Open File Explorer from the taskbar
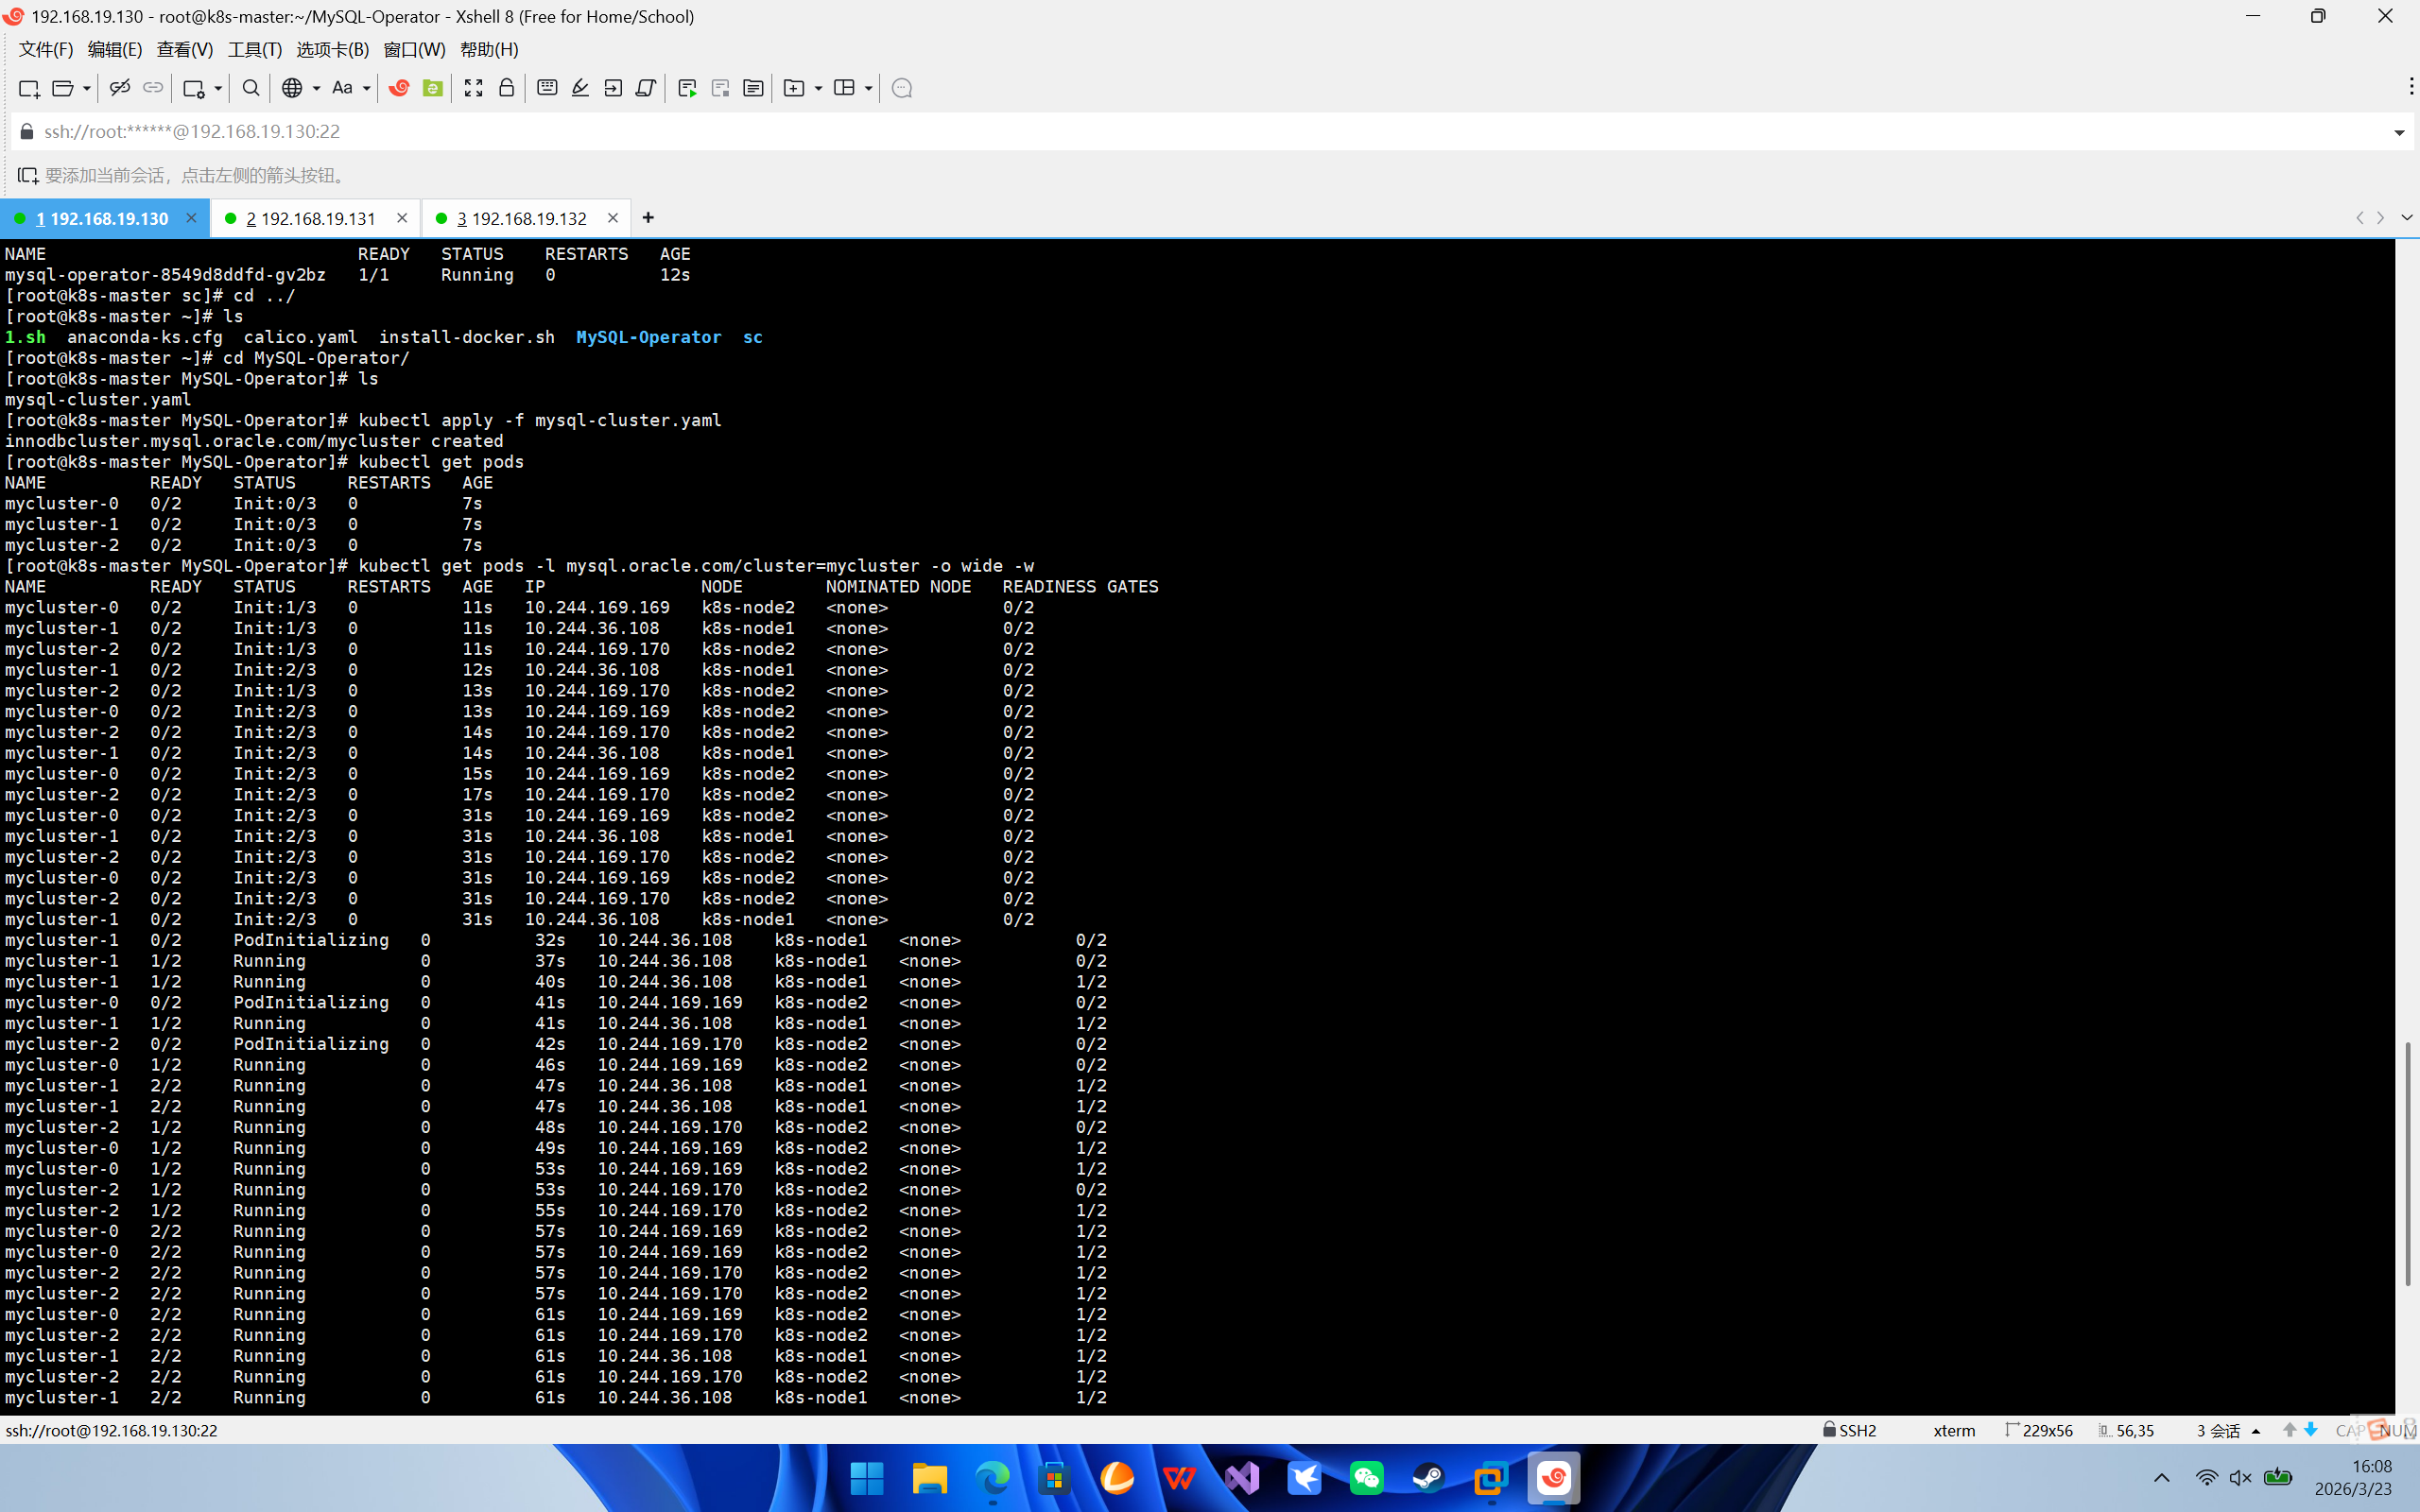Screen dimensions: 2420x1512 click(929, 1478)
